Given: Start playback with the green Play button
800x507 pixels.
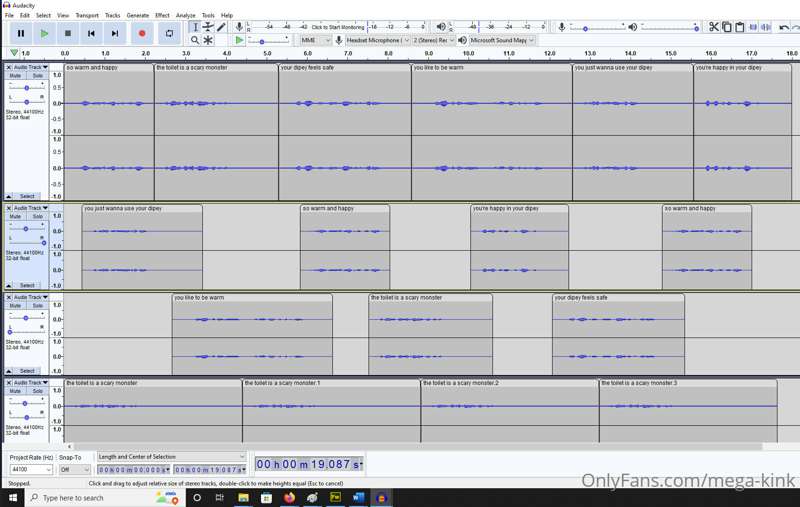Looking at the screenshot, I should (x=44, y=34).
